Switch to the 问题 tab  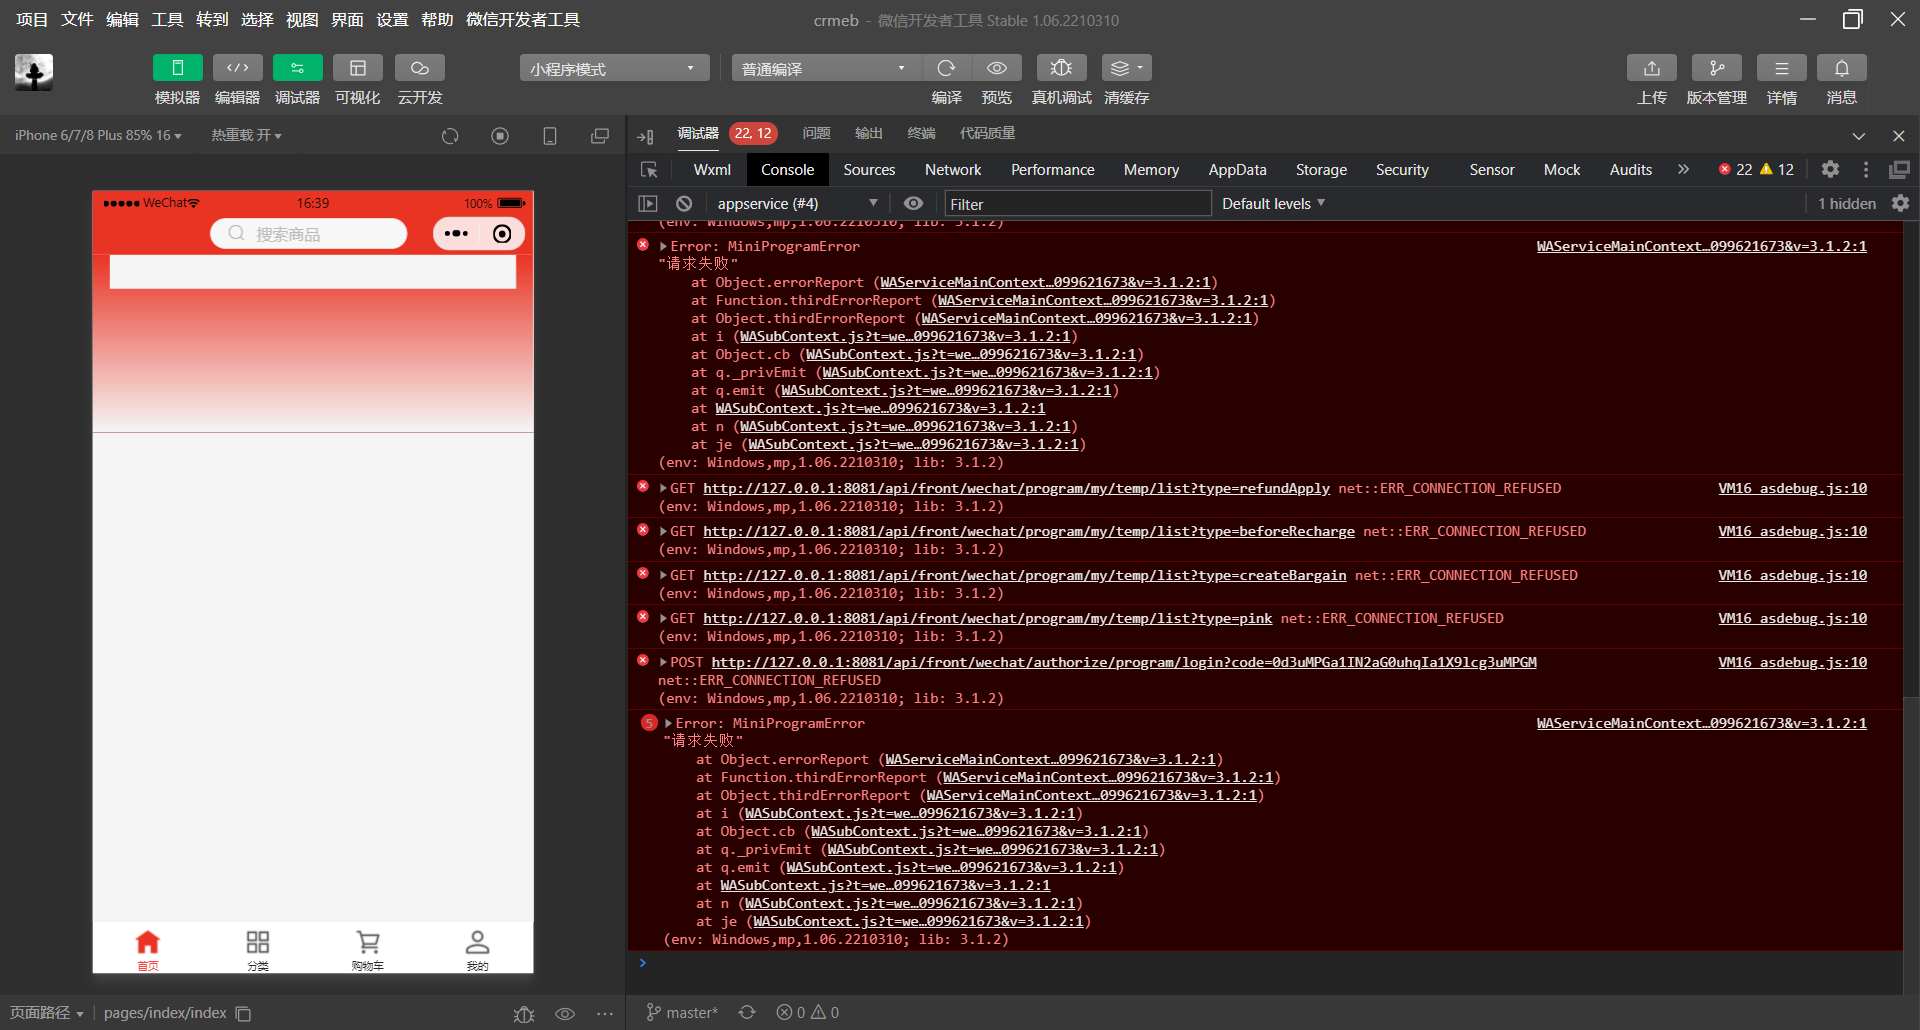click(816, 133)
